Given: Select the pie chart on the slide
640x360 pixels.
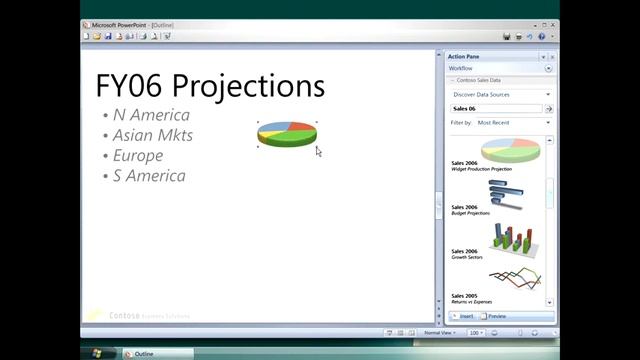Looking at the screenshot, I should [287, 134].
